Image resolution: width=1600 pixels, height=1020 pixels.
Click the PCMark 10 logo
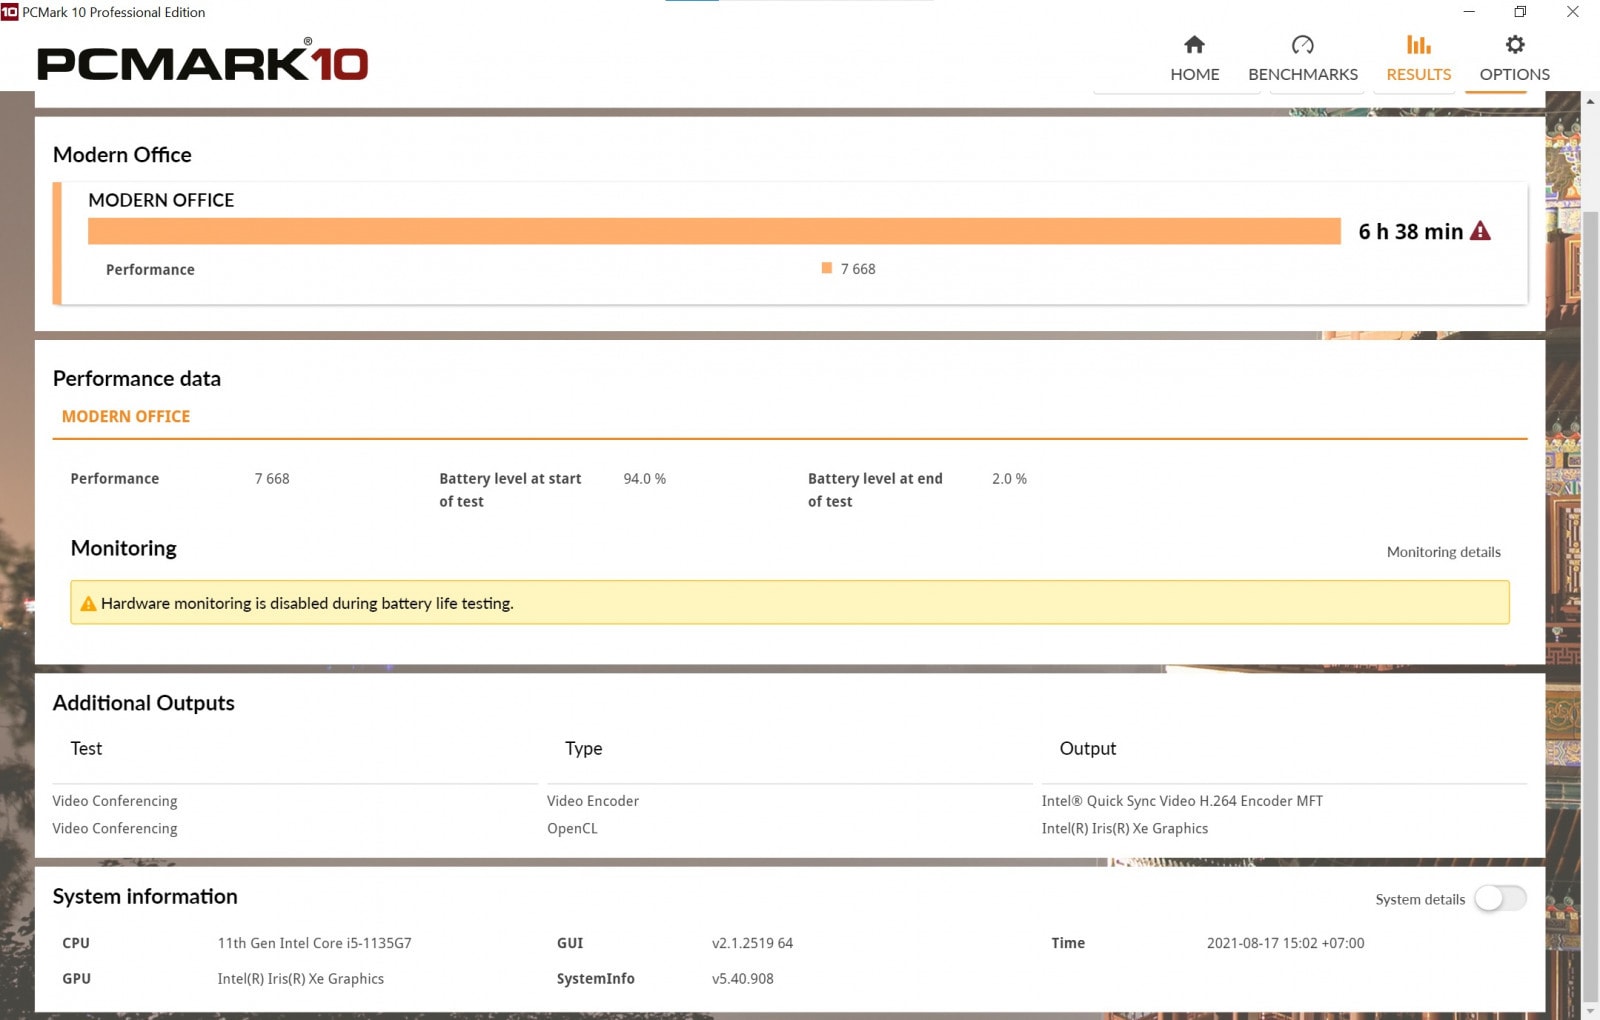click(x=202, y=62)
